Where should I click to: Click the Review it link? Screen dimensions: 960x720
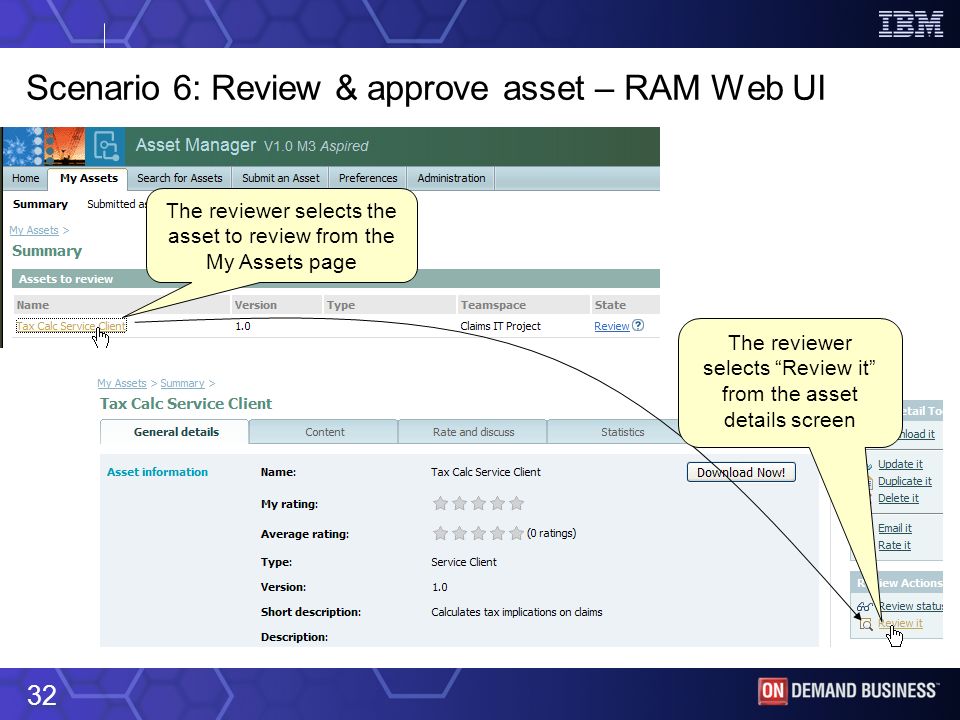coord(901,623)
